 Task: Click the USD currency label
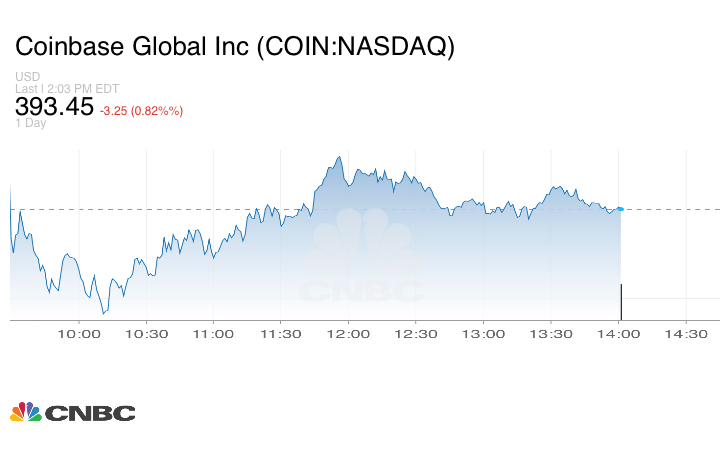27,77
